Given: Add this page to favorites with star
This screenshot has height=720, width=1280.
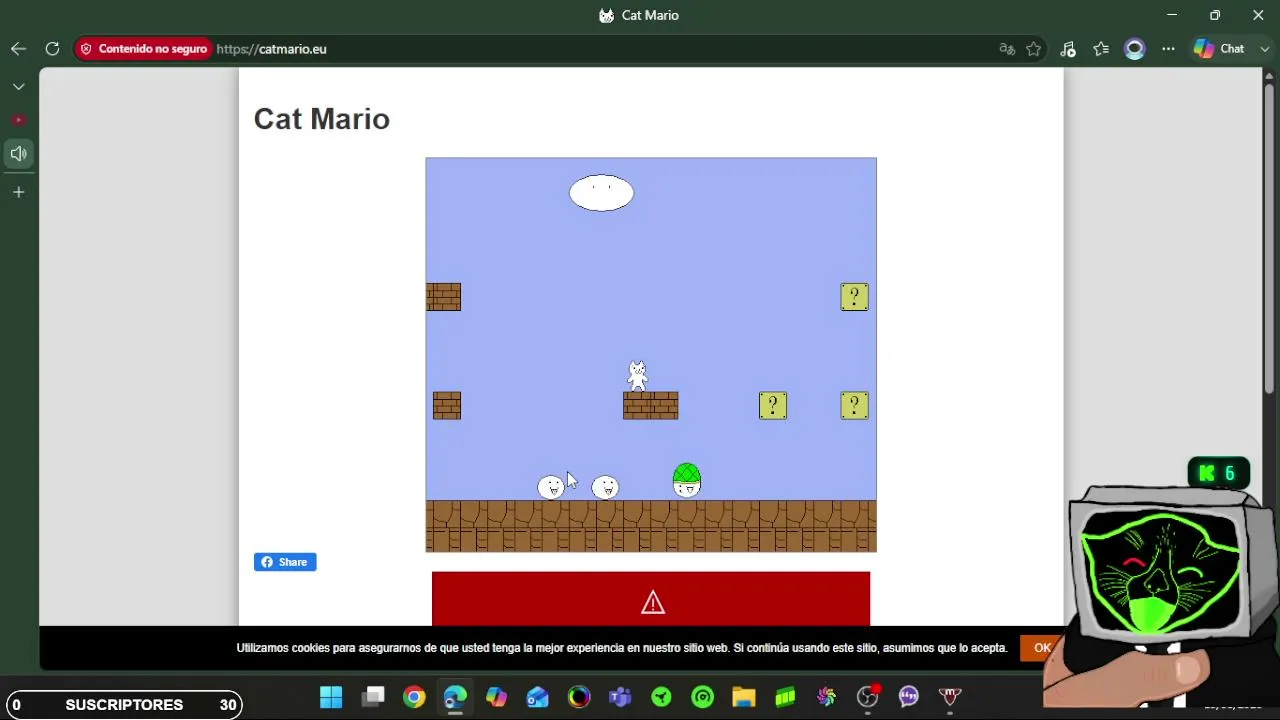Looking at the screenshot, I should [1034, 49].
